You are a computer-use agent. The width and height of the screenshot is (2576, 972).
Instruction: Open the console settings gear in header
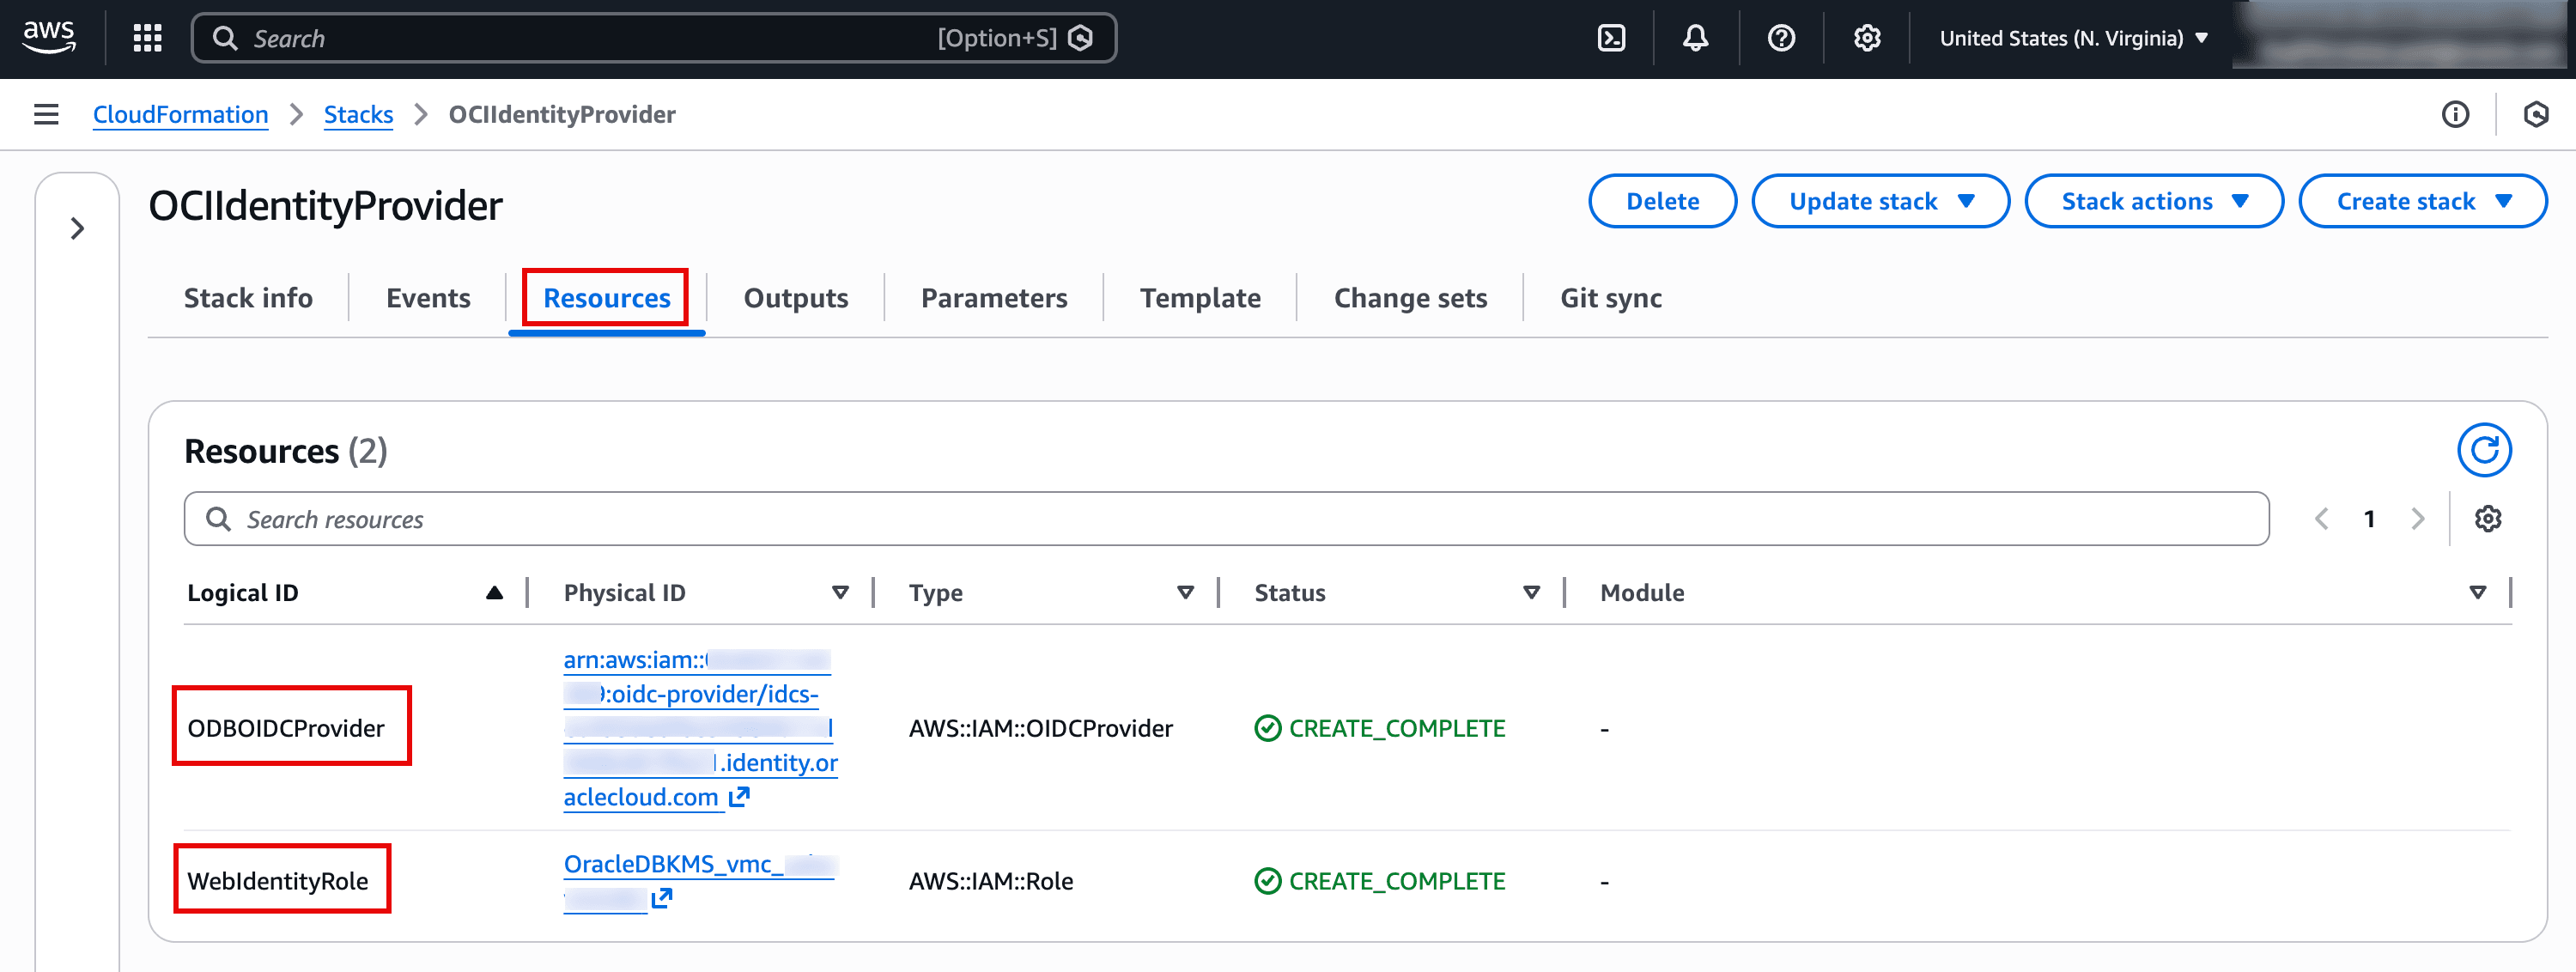[x=1867, y=38]
